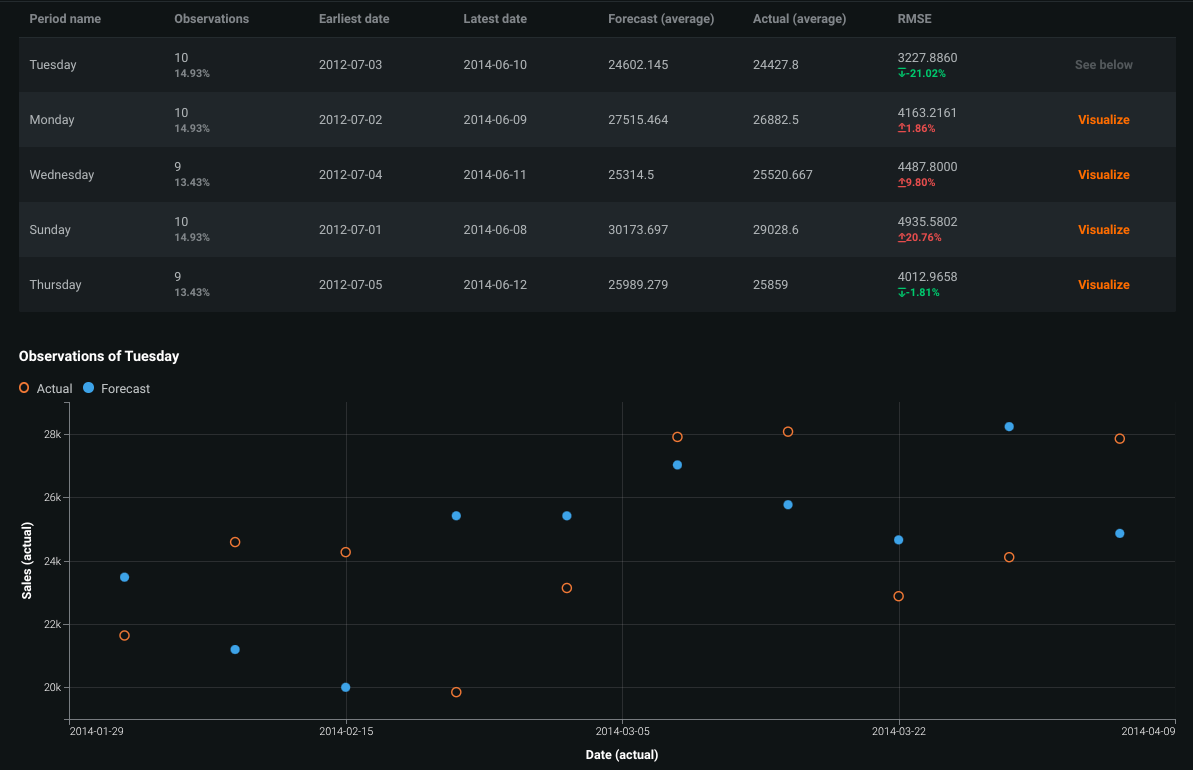Sort table by Observations column header
Viewport: 1193px width, 770px height.
tap(211, 19)
